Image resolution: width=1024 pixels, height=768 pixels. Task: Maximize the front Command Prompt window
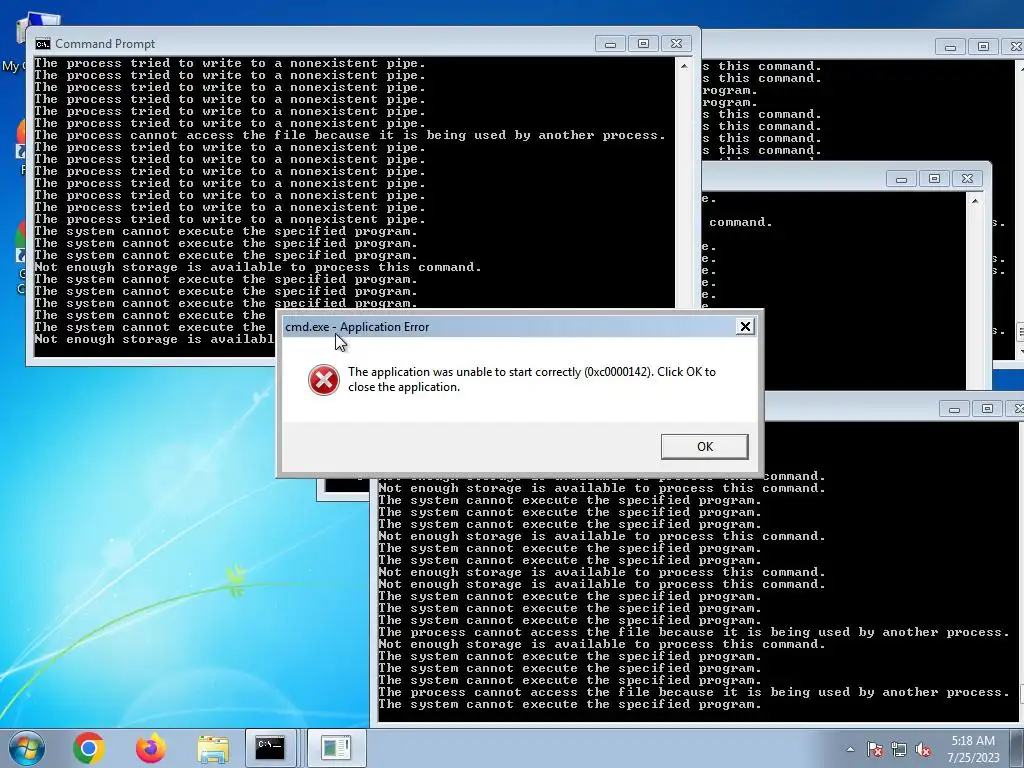(643, 44)
